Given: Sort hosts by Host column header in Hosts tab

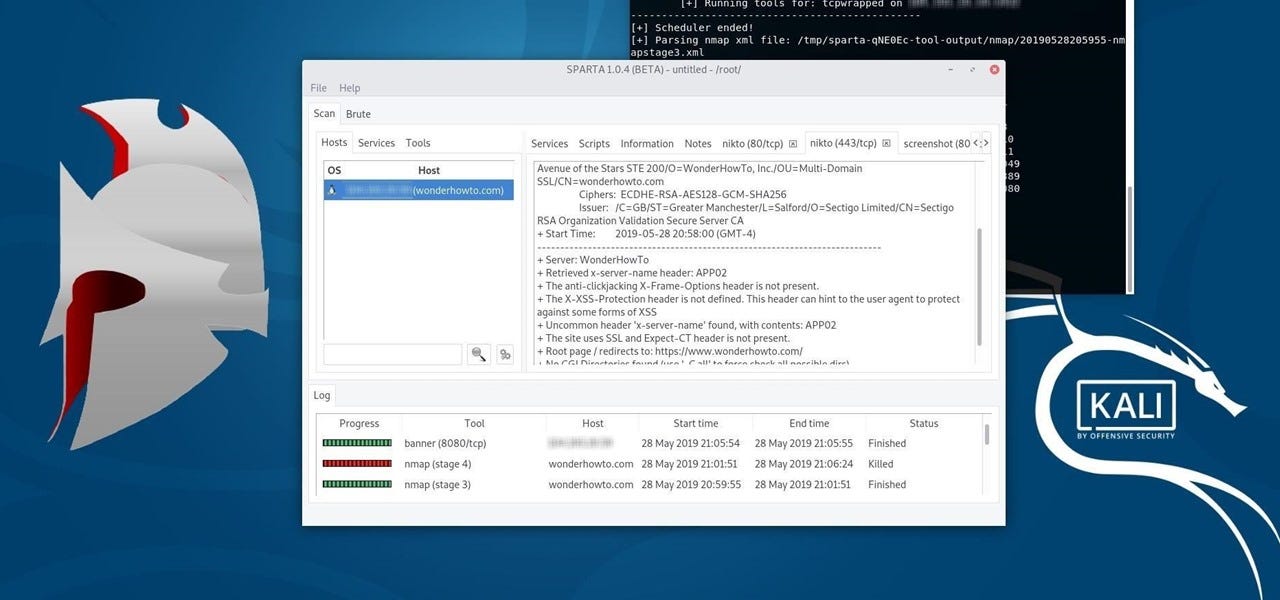Looking at the screenshot, I should 429,170.
